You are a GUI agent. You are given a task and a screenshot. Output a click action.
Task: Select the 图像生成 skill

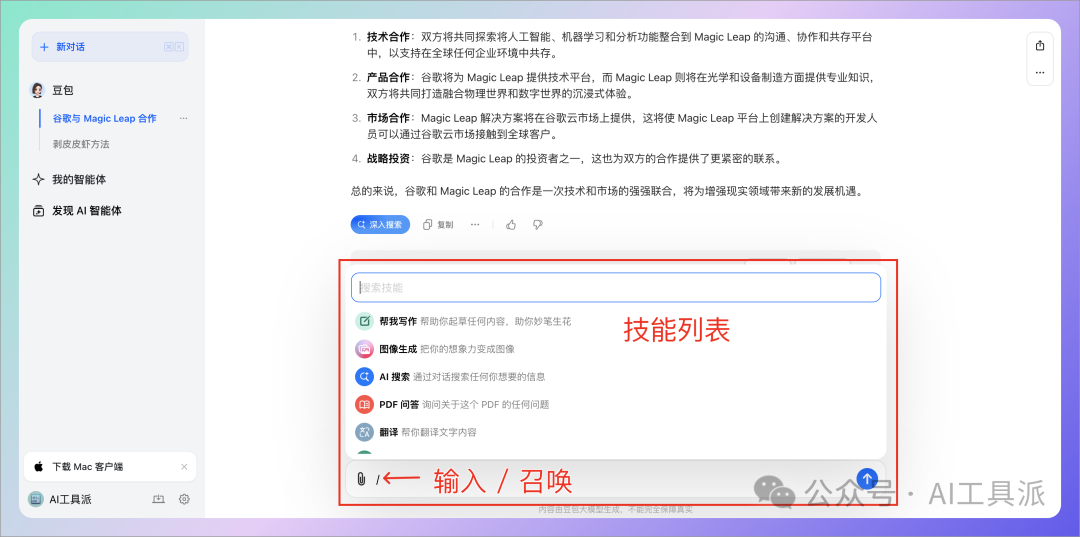(616, 349)
